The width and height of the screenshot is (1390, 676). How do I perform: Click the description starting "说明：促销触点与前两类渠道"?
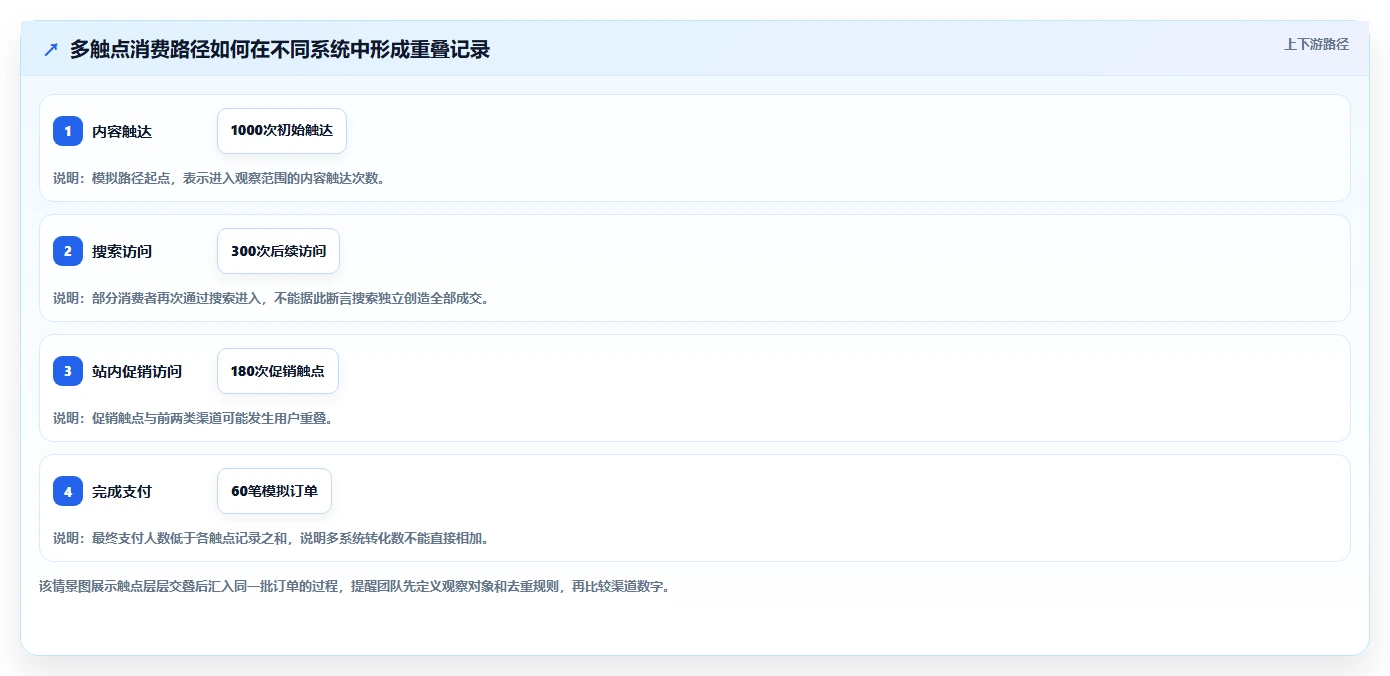(193, 418)
